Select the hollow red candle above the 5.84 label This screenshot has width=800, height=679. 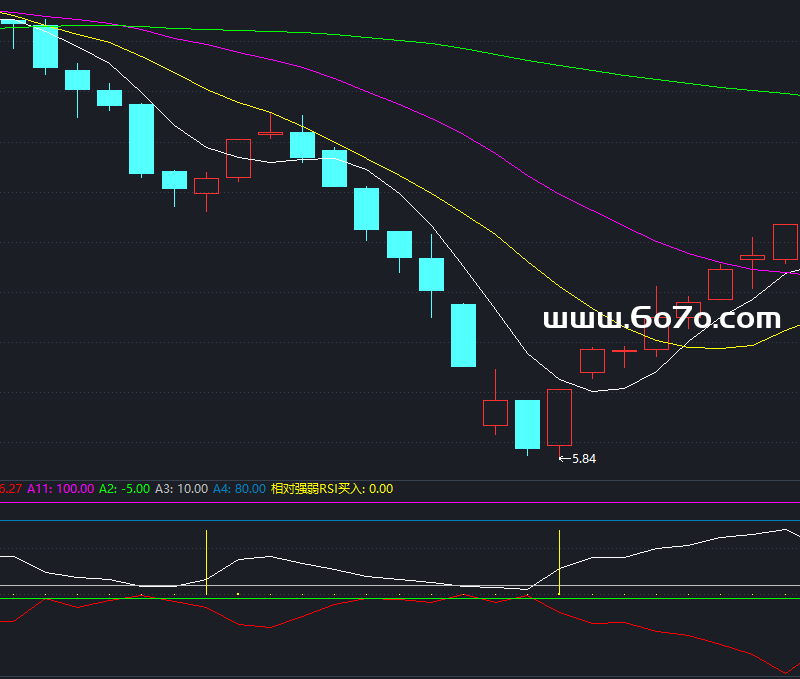coord(559,417)
